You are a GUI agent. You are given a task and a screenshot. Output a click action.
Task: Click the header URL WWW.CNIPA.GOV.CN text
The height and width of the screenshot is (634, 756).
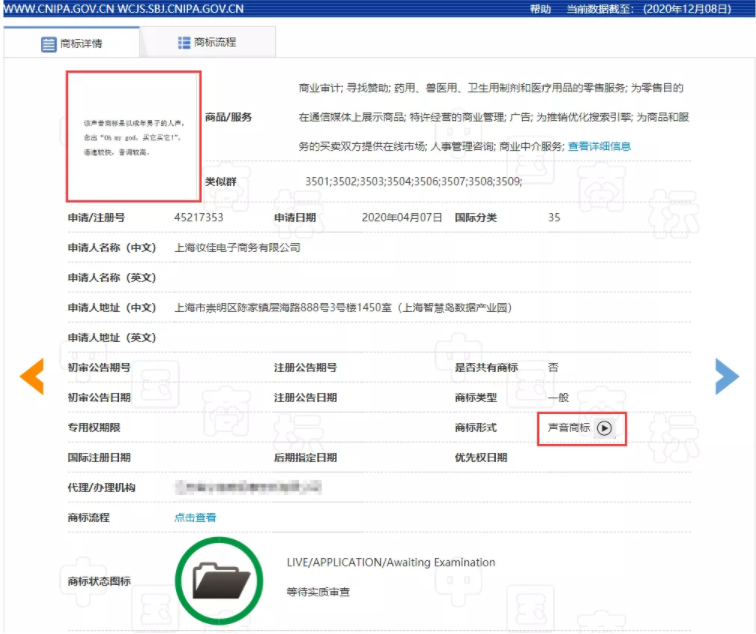click(x=123, y=9)
